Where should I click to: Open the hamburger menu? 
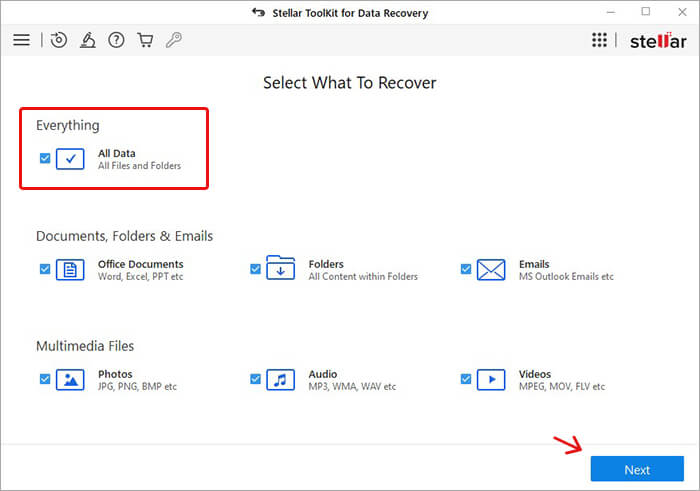21,40
